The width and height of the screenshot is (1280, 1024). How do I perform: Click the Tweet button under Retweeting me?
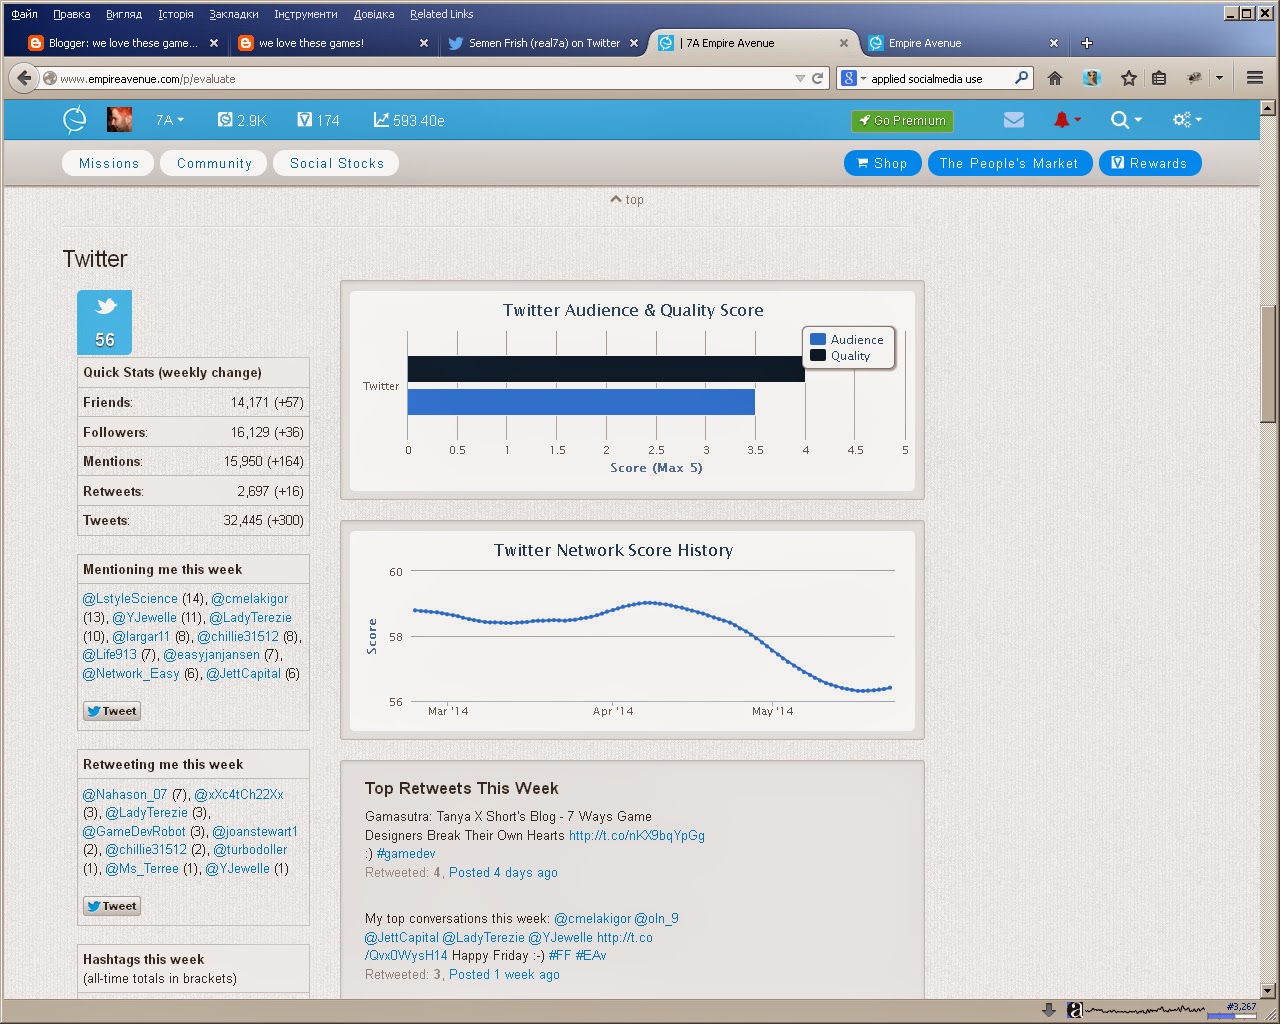(x=112, y=906)
